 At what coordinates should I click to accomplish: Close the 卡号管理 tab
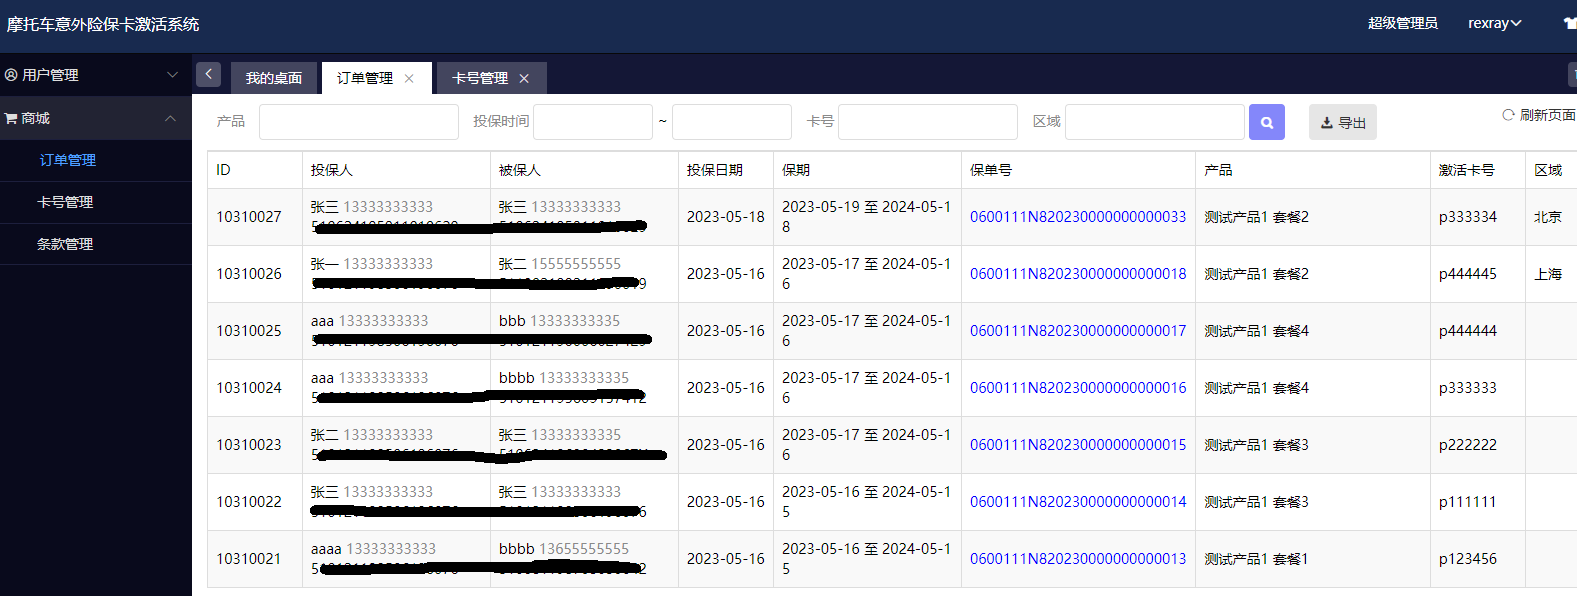tap(524, 78)
